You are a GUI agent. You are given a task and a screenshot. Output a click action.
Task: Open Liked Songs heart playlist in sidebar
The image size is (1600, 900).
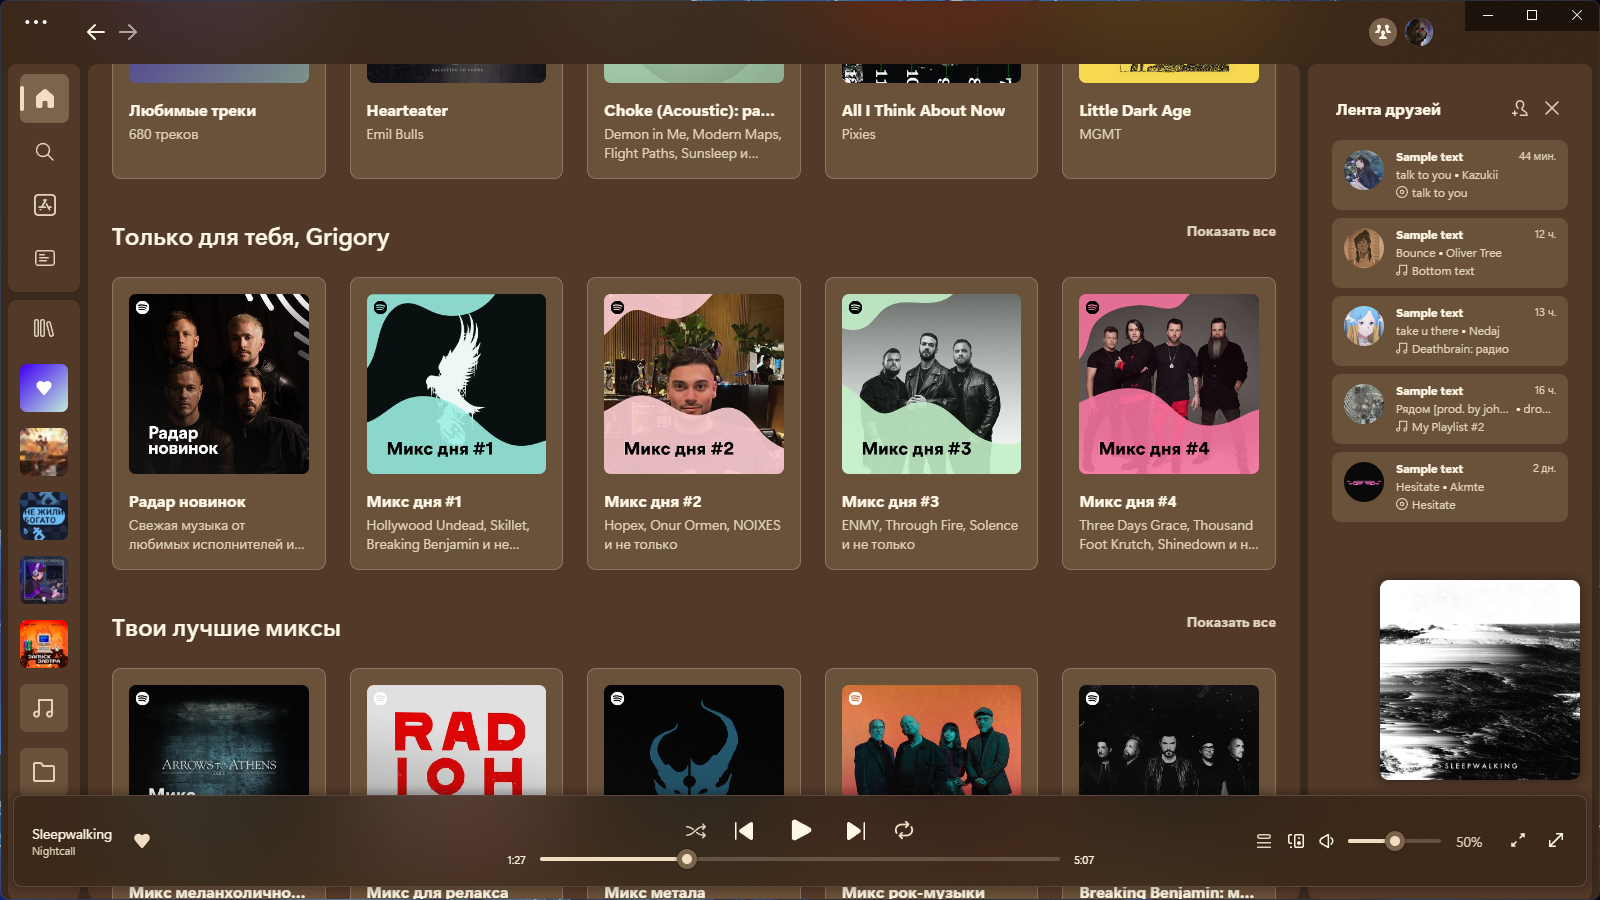coord(44,388)
